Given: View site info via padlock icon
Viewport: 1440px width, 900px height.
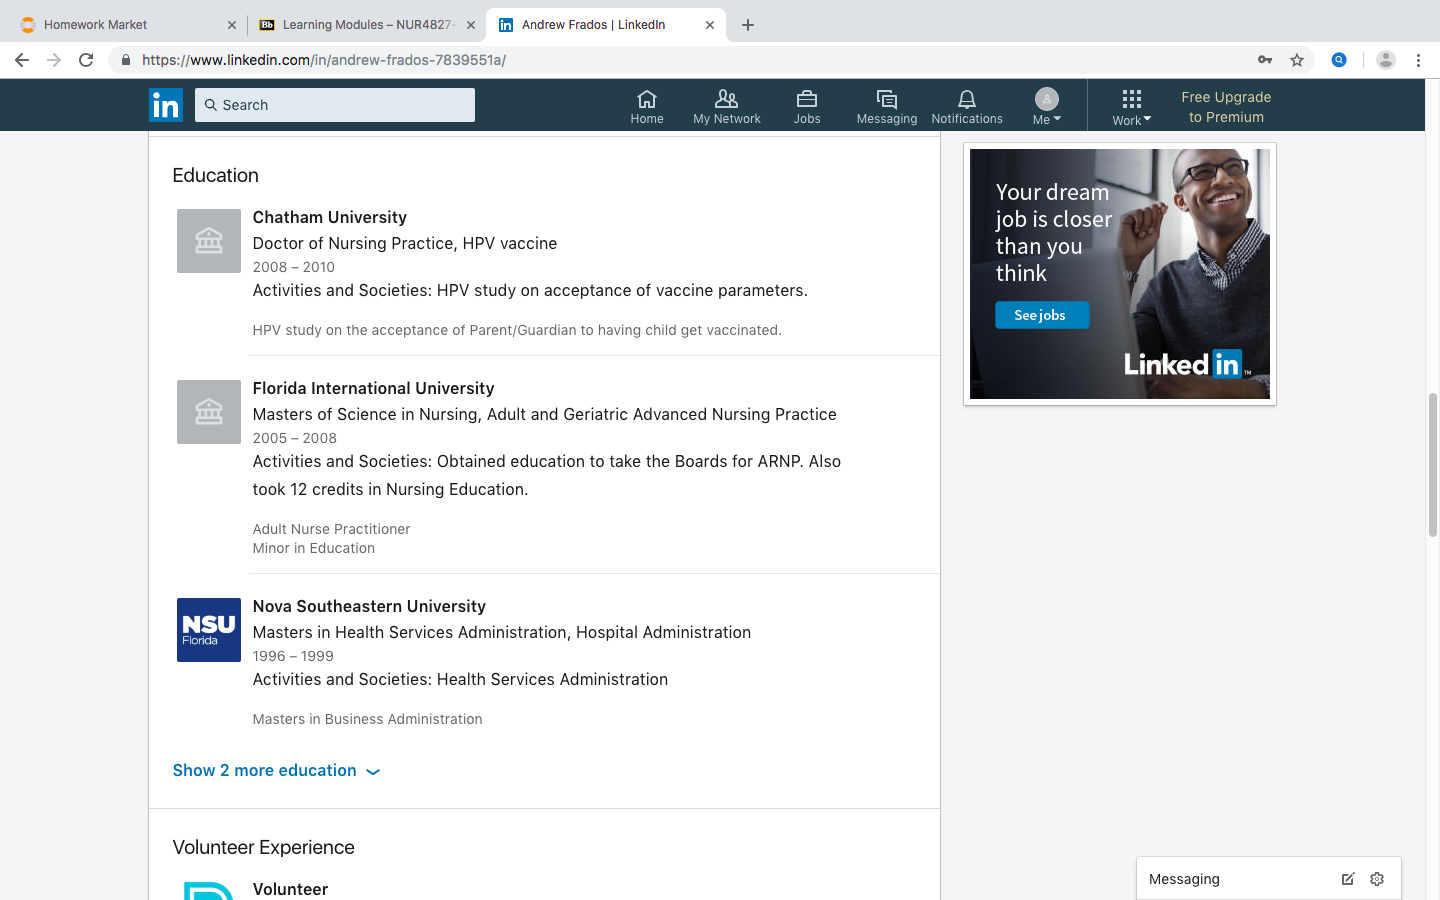Looking at the screenshot, I should [125, 60].
